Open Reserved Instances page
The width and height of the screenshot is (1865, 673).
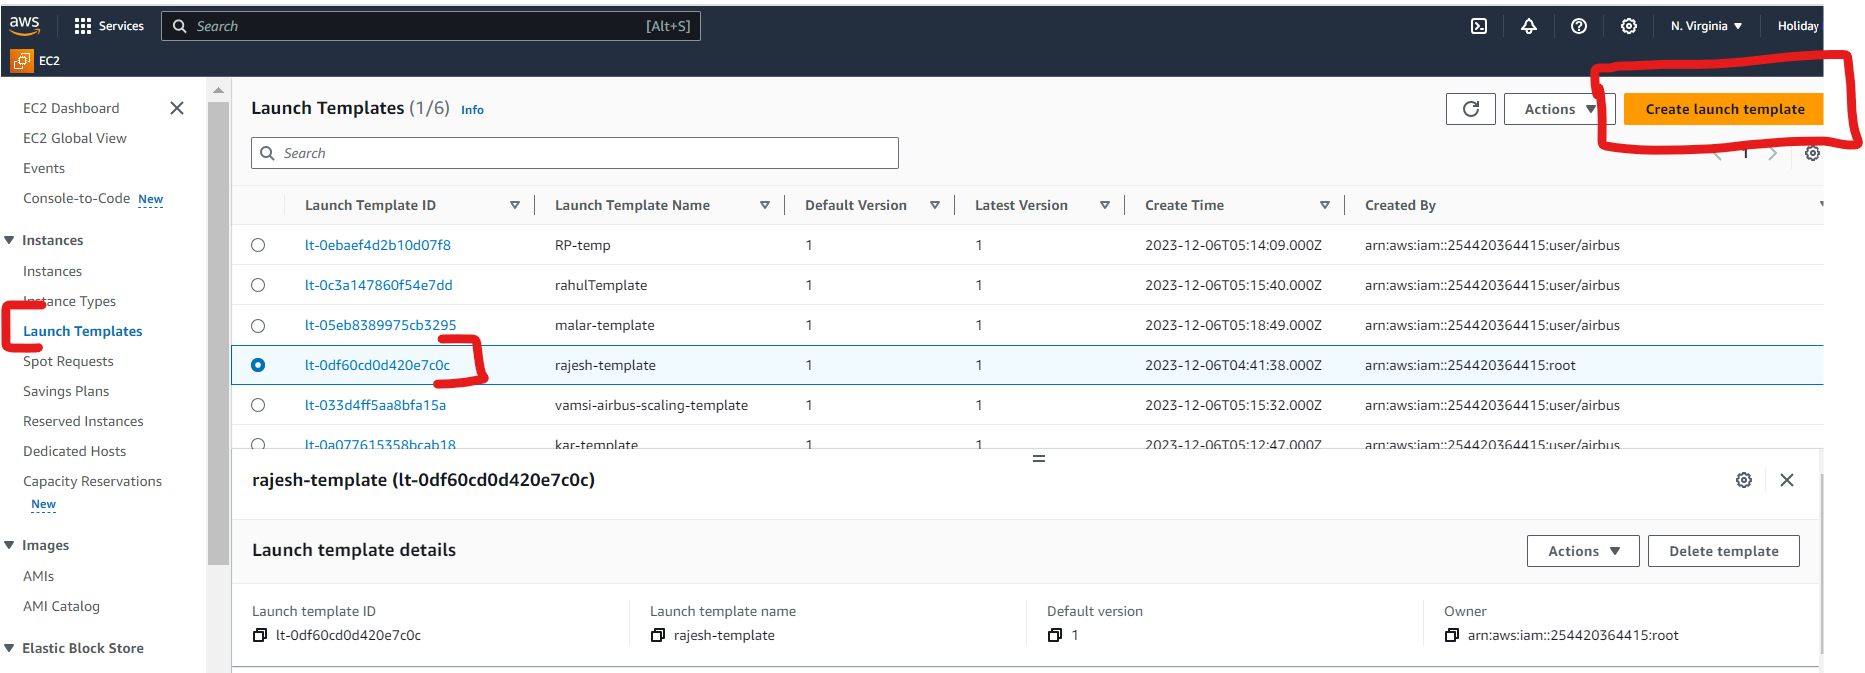tap(83, 421)
